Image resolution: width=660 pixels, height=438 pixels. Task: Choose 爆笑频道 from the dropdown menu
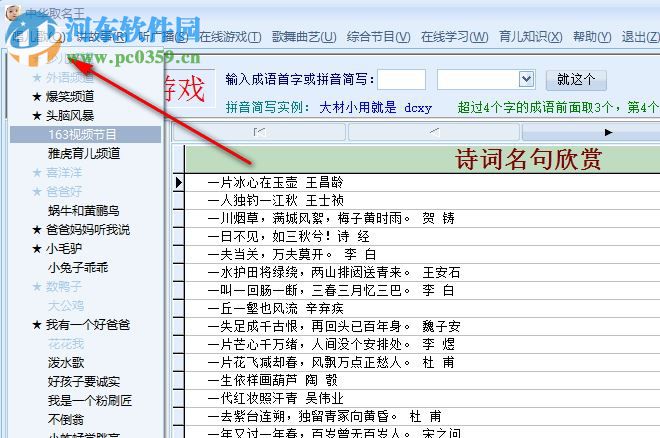point(85,96)
